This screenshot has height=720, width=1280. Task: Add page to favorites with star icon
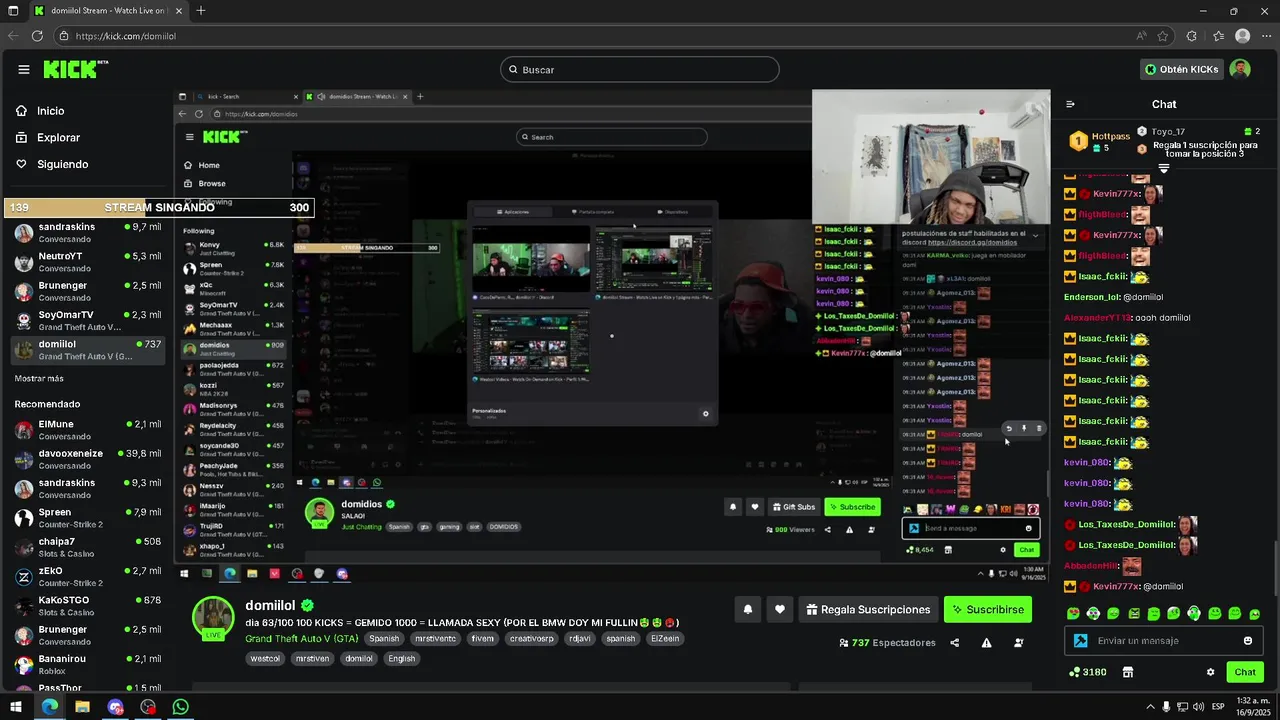(1163, 36)
